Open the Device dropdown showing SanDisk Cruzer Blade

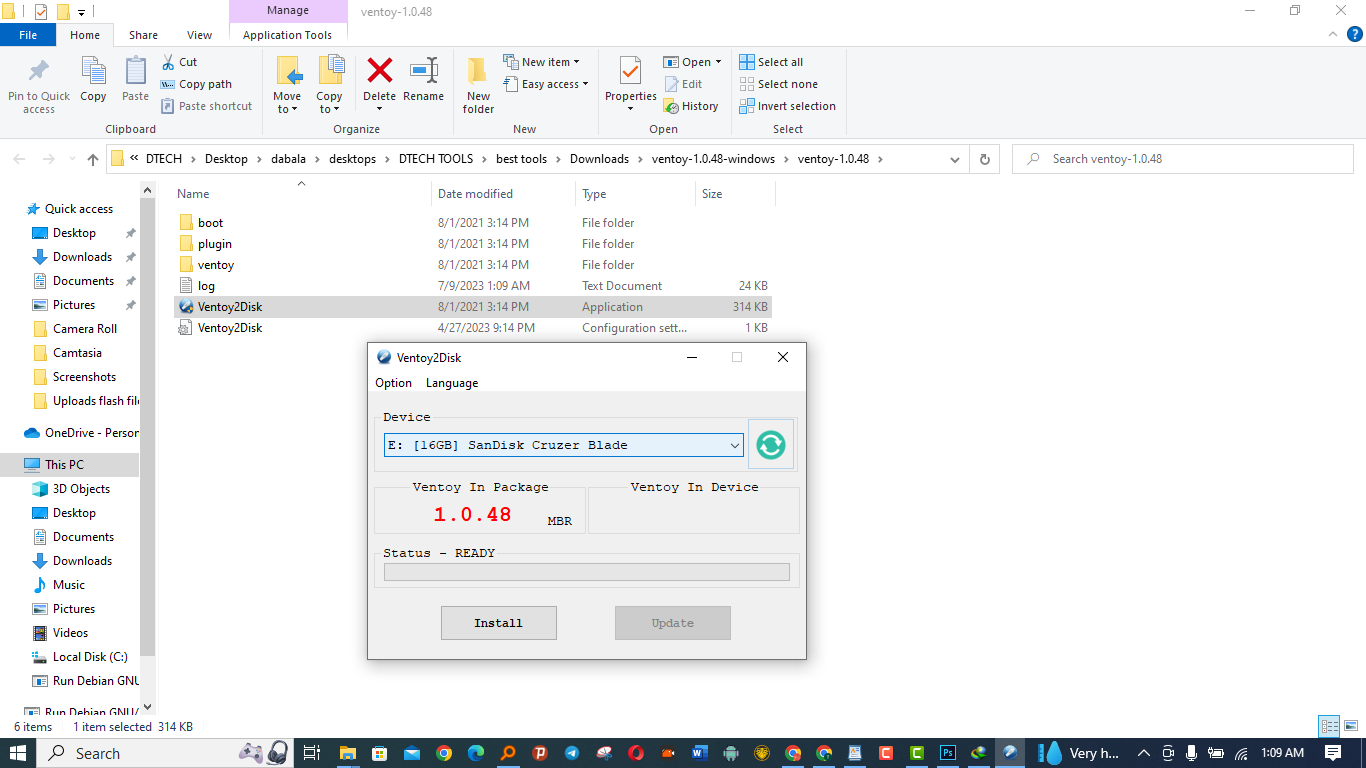[564, 445]
